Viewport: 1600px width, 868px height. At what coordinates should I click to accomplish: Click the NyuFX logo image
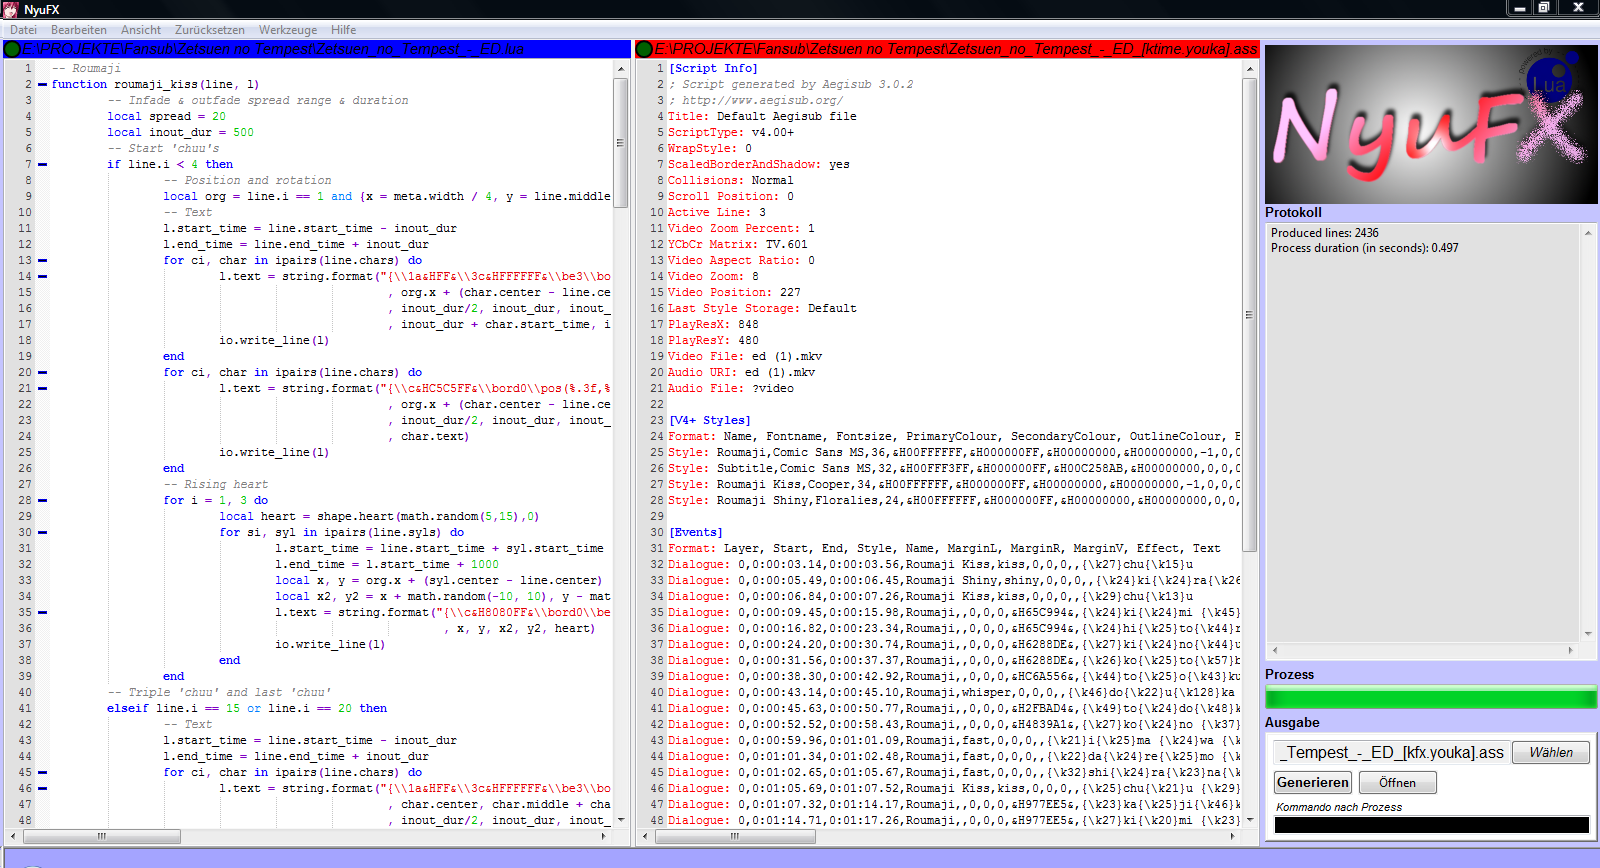tap(1430, 124)
